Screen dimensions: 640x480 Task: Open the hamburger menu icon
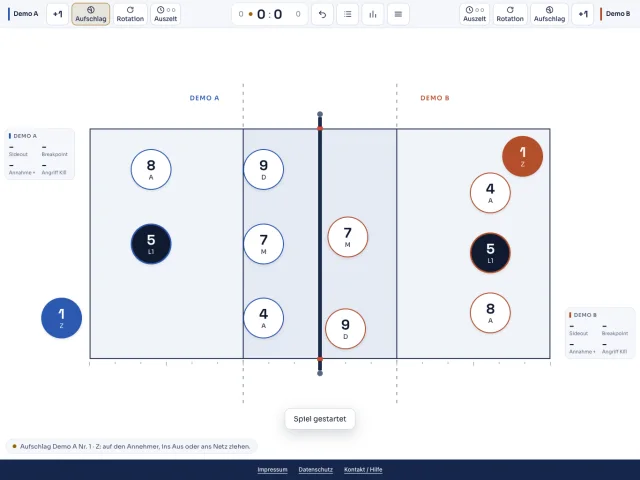(398, 14)
